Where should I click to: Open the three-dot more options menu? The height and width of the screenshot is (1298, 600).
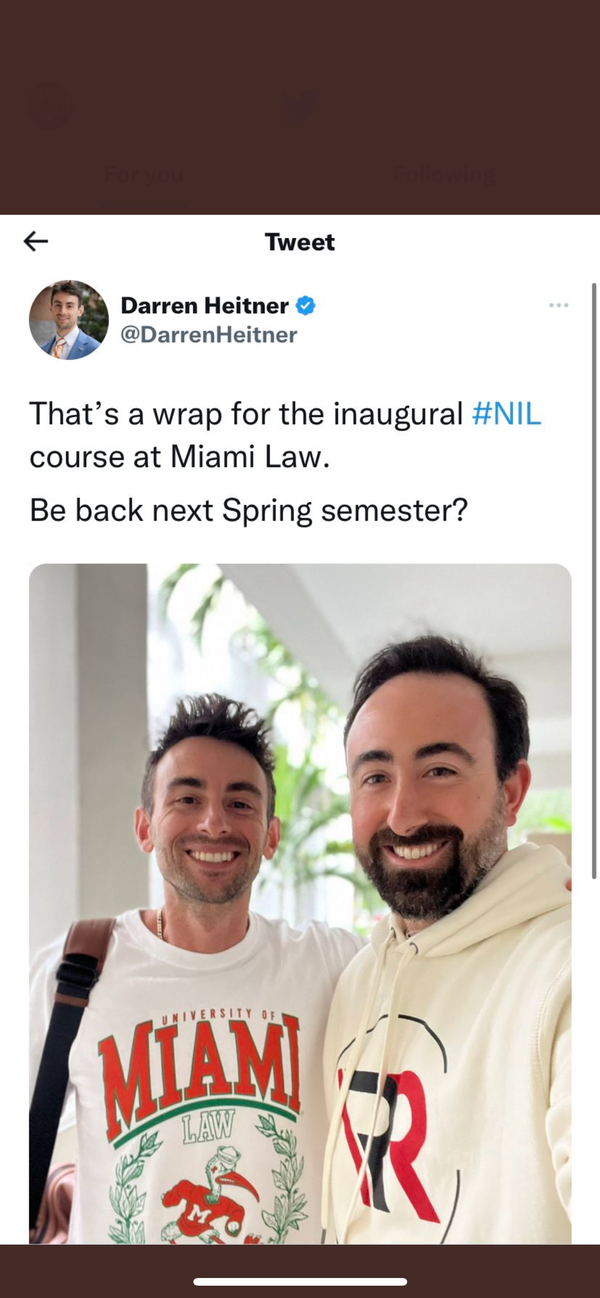point(559,304)
